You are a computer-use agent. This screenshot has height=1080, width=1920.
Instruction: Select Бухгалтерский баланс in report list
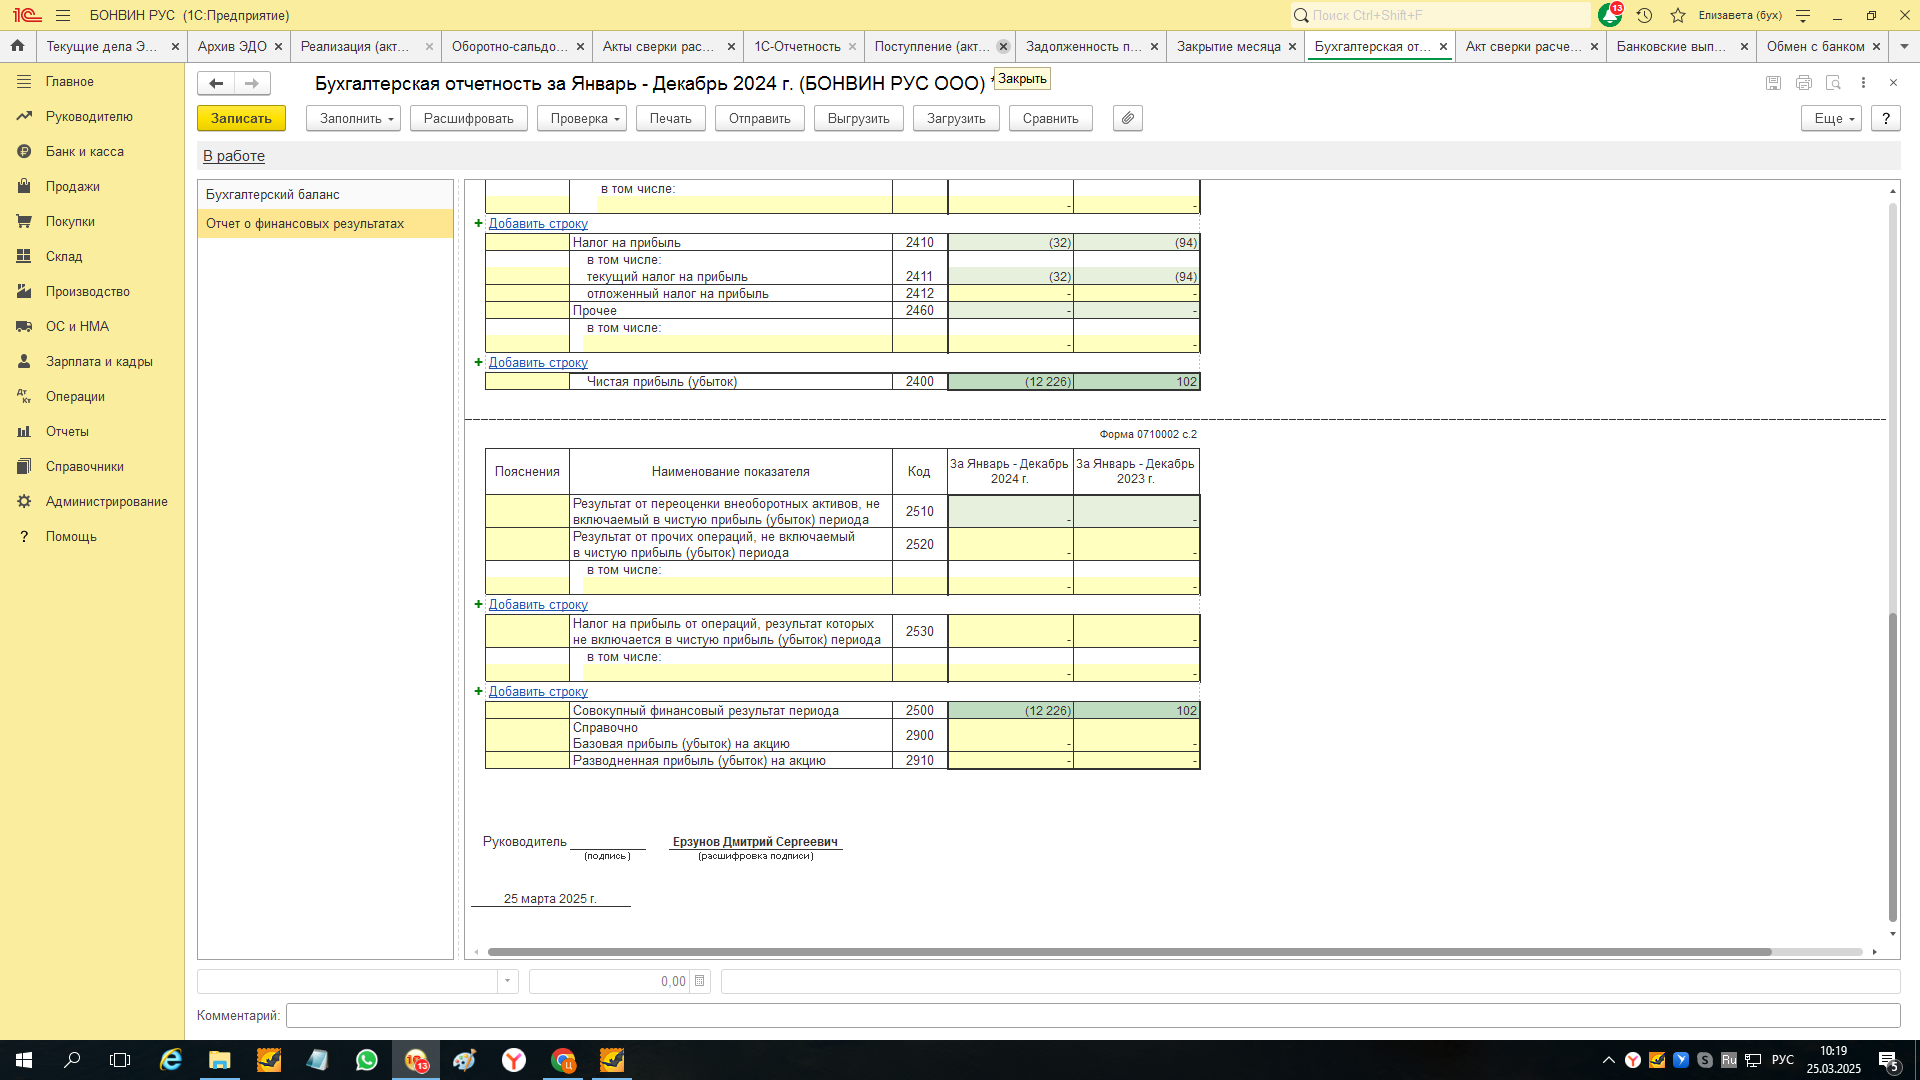click(272, 194)
